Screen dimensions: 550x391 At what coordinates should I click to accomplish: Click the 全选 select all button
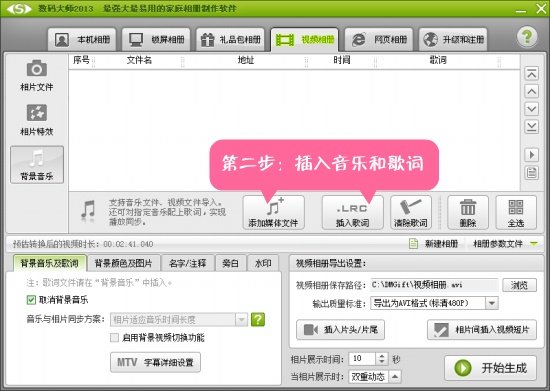tap(516, 213)
